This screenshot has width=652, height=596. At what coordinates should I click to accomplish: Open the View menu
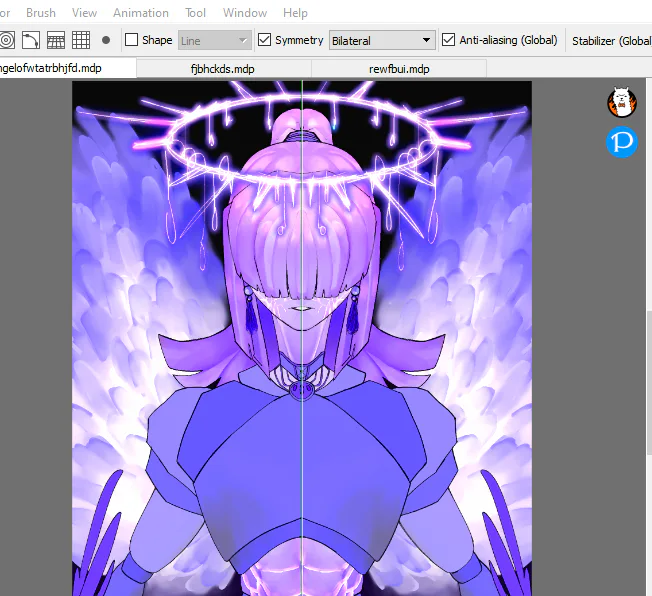(x=84, y=13)
